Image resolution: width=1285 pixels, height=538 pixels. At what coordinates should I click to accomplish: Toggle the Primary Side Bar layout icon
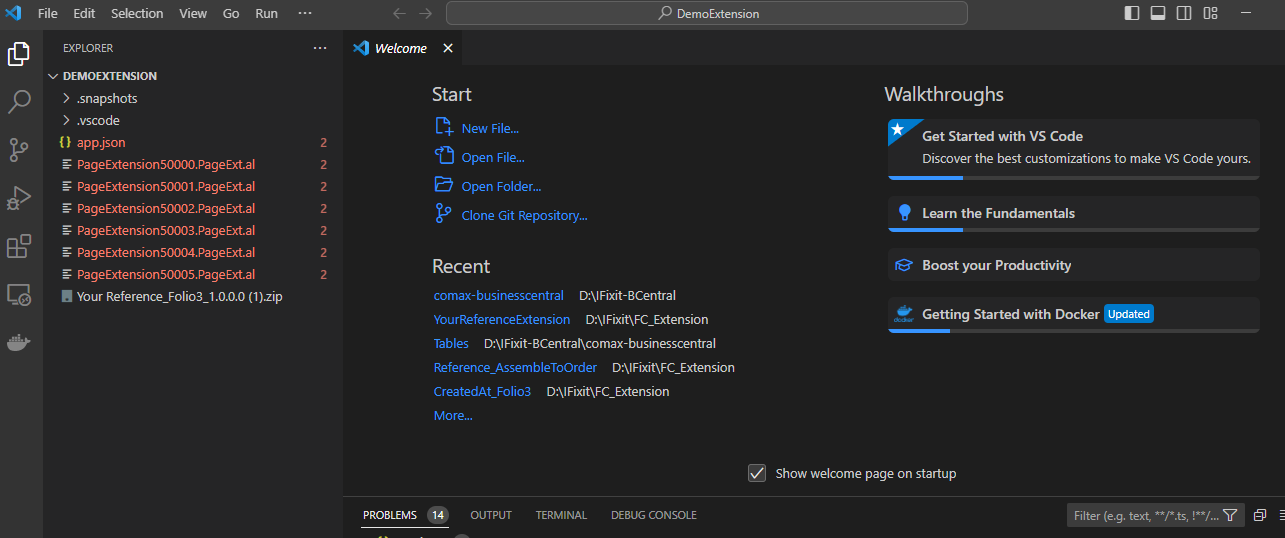pos(1132,13)
